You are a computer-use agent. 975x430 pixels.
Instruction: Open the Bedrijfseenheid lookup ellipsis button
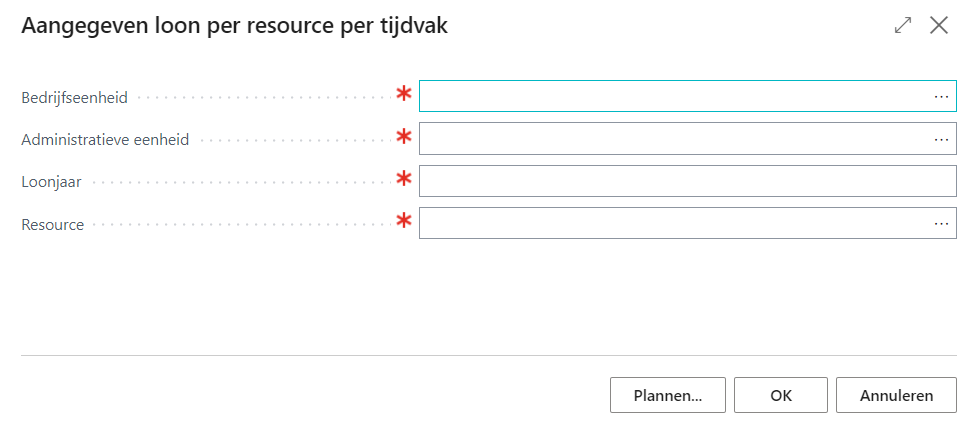(x=941, y=96)
